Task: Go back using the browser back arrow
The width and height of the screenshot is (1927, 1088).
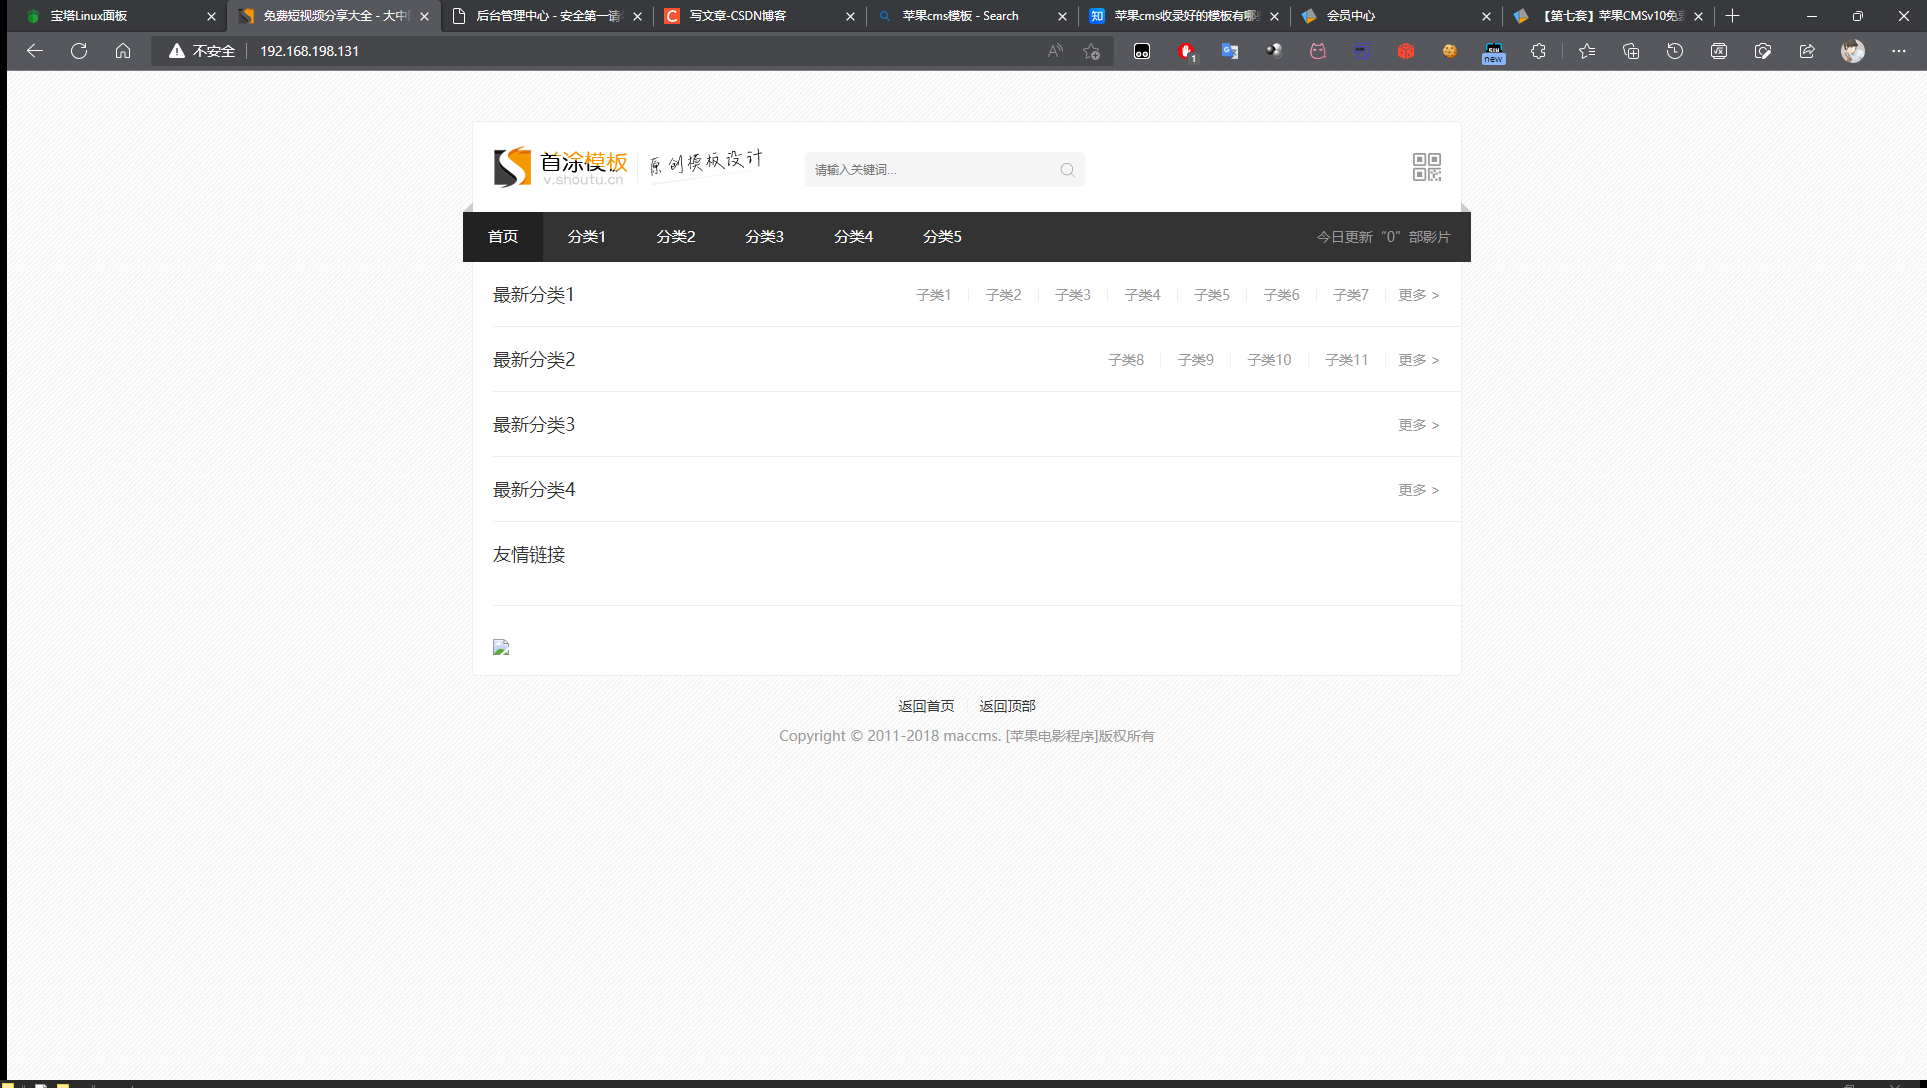Action: (x=35, y=51)
